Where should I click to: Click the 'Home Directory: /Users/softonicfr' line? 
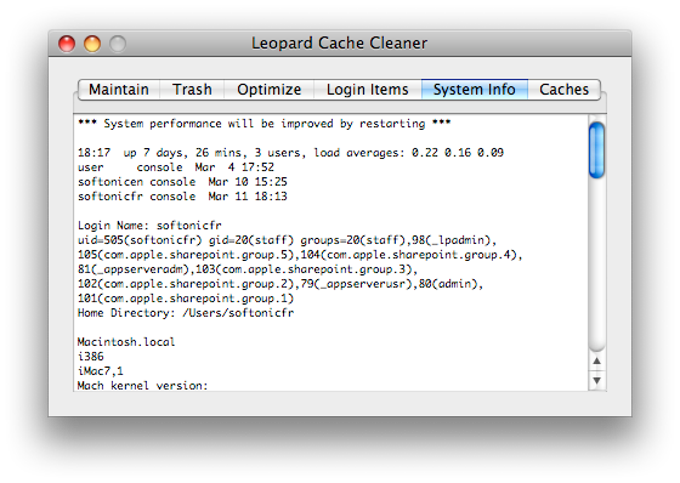click(186, 313)
